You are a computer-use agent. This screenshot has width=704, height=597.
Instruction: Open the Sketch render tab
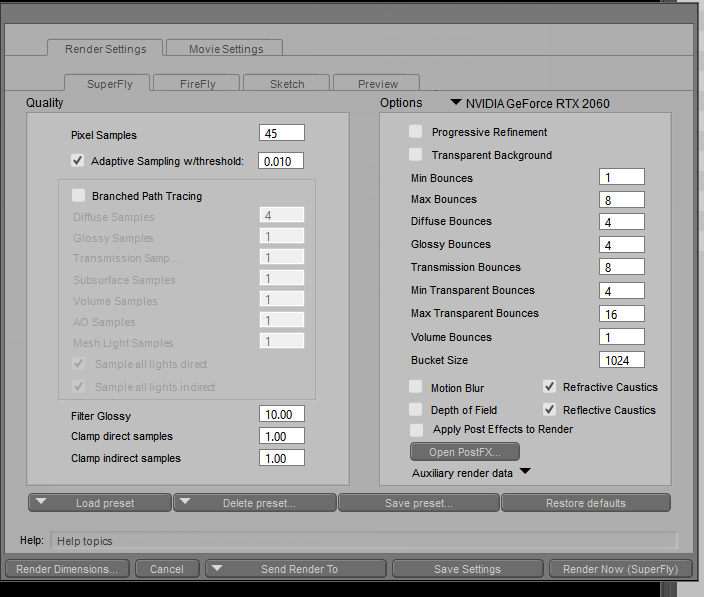(x=287, y=84)
